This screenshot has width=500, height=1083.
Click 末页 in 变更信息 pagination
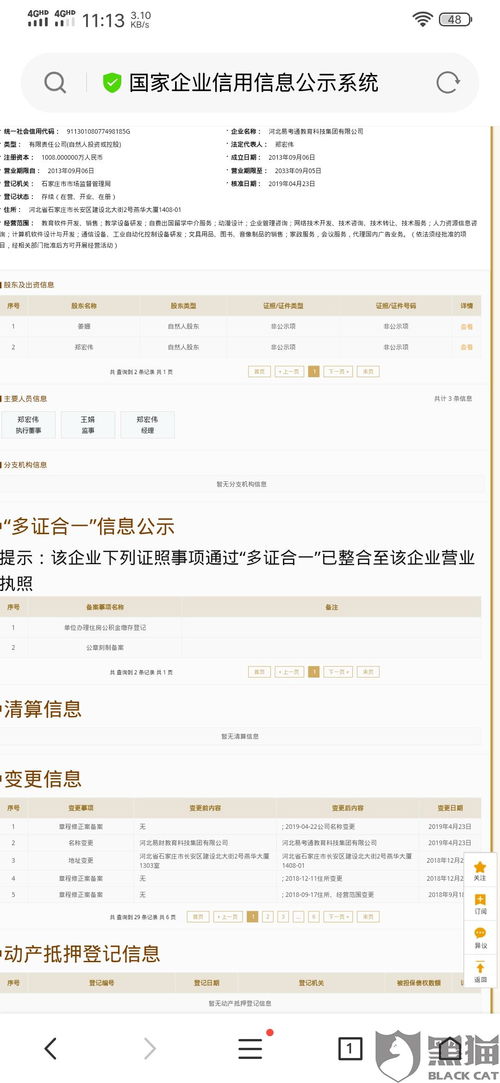(x=368, y=917)
